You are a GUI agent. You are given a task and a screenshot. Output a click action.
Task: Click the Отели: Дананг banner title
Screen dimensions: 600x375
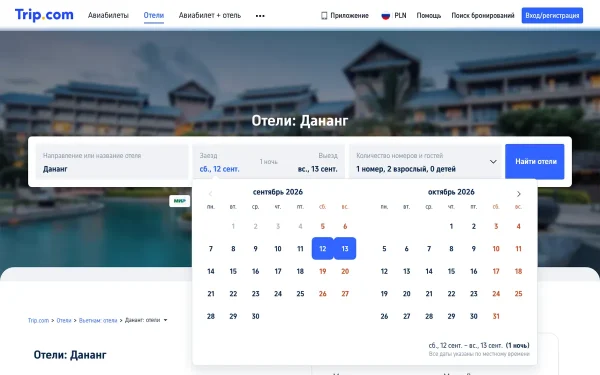(x=300, y=121)
